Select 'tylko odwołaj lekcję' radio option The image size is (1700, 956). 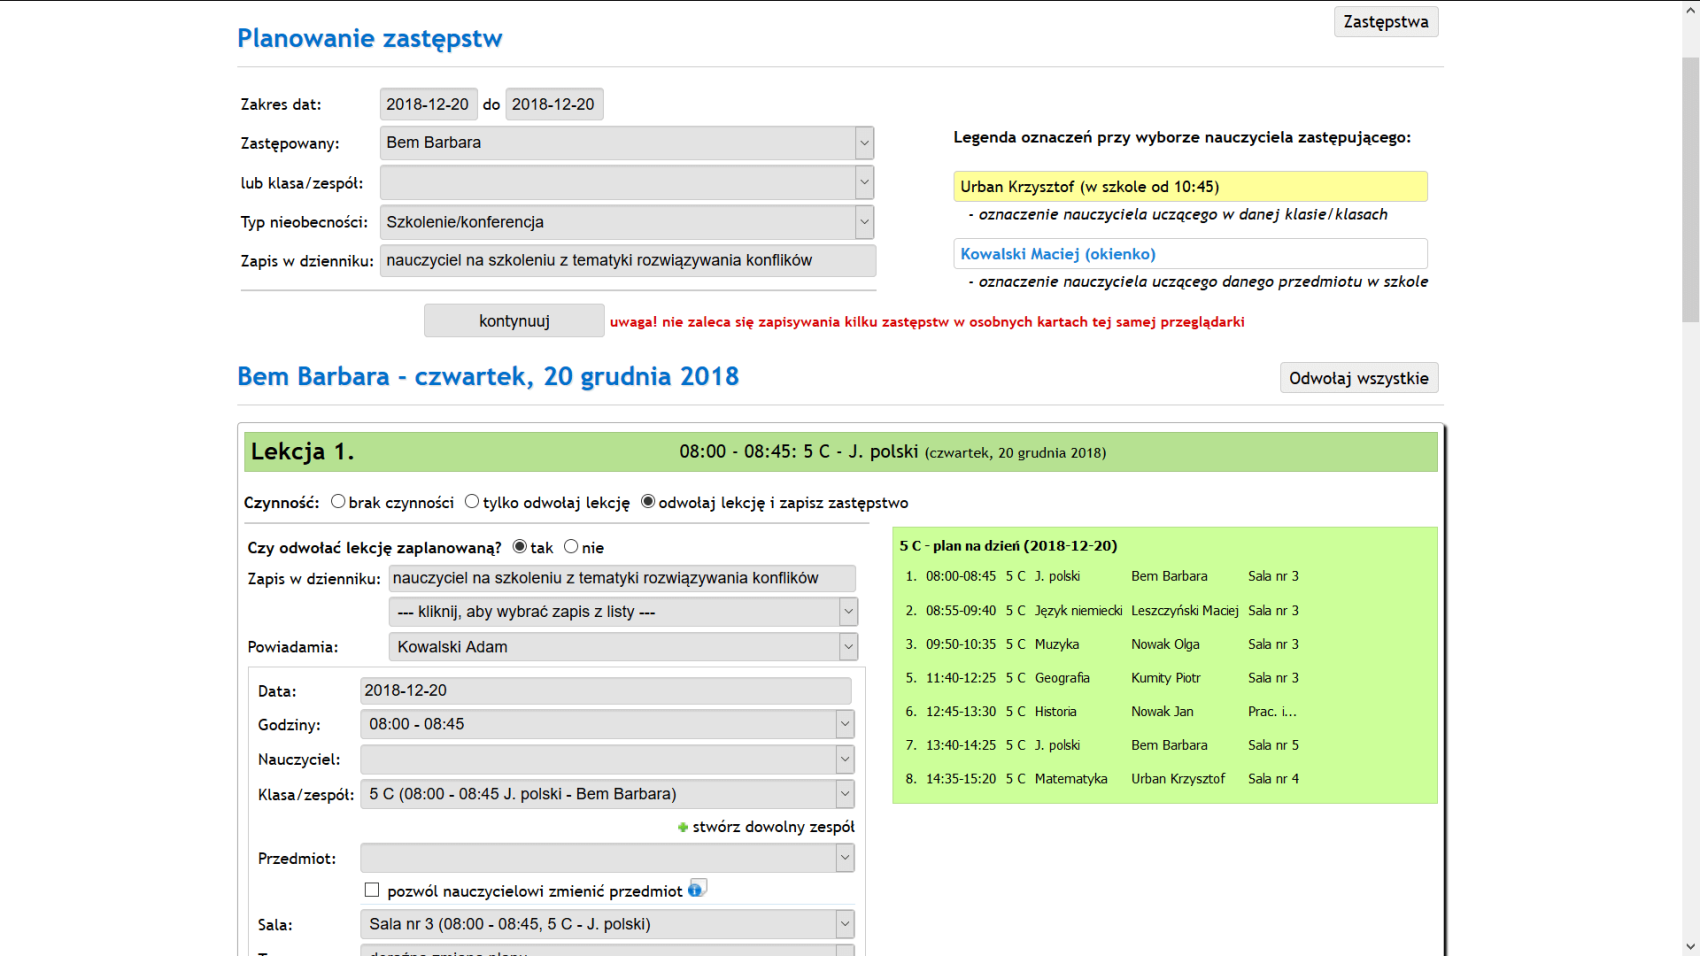[x=472, y=502]
